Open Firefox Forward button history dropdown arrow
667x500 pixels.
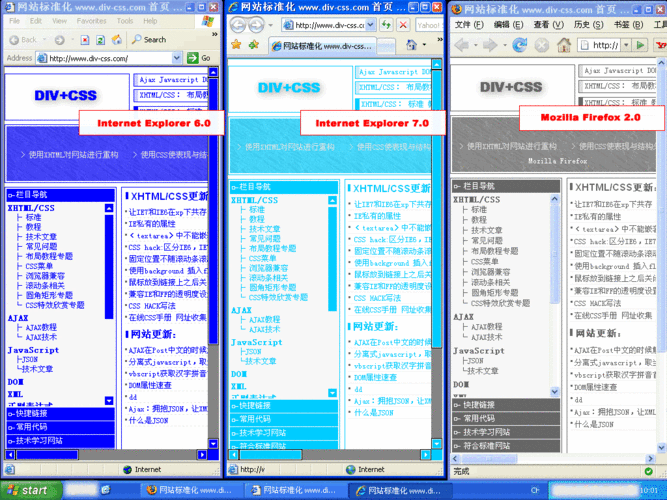tap(504, 45)
